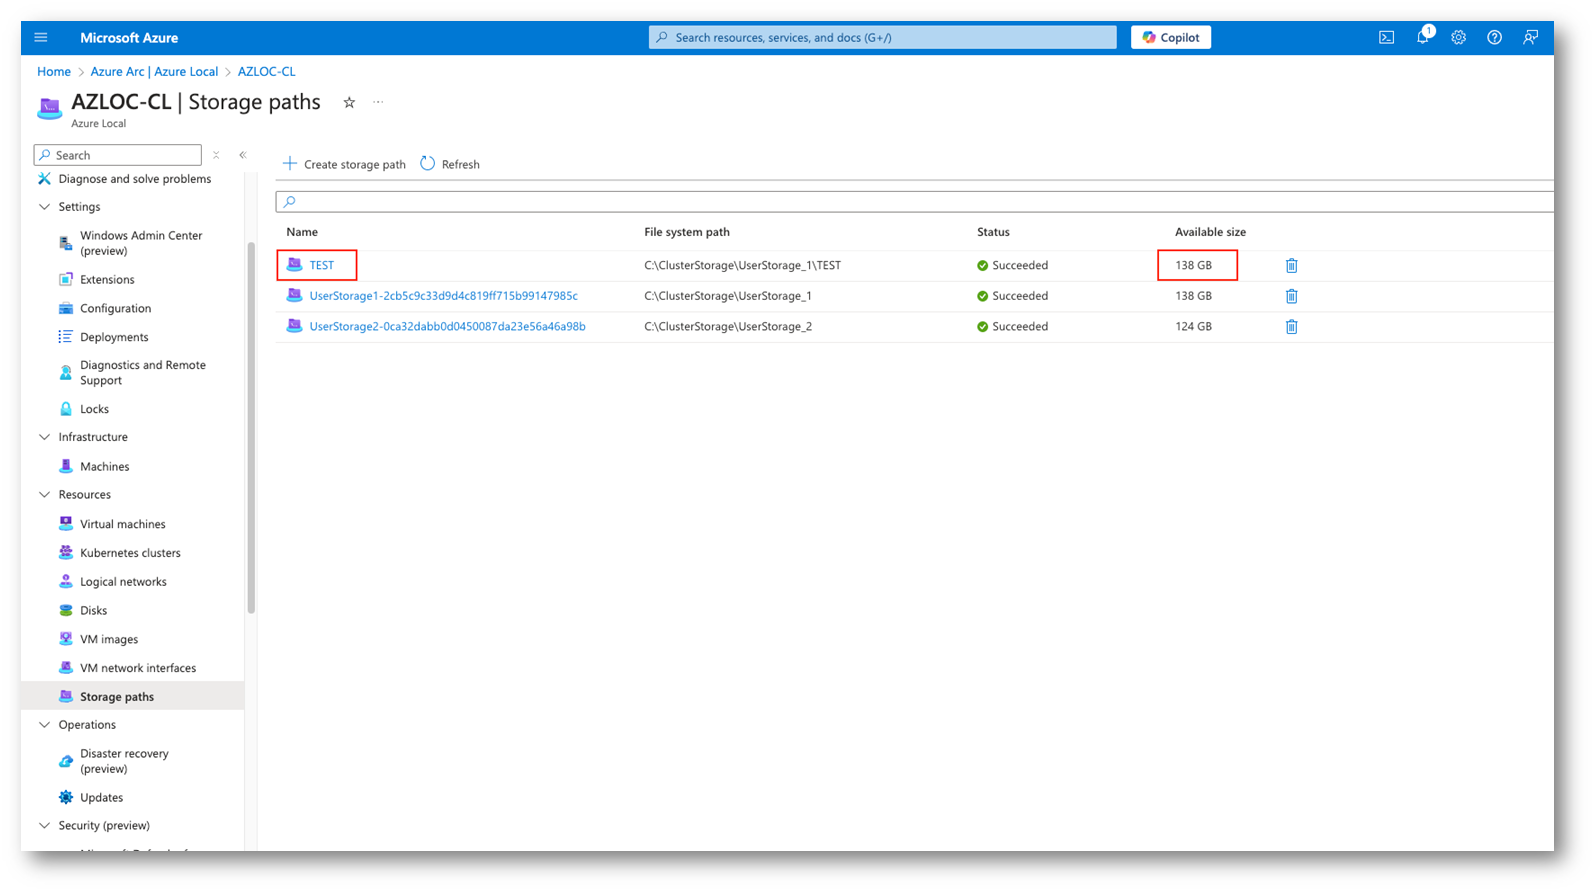Favorite this page with the star icon
The height and width of the screenshot is (893, 1596).
coord(349,103)
